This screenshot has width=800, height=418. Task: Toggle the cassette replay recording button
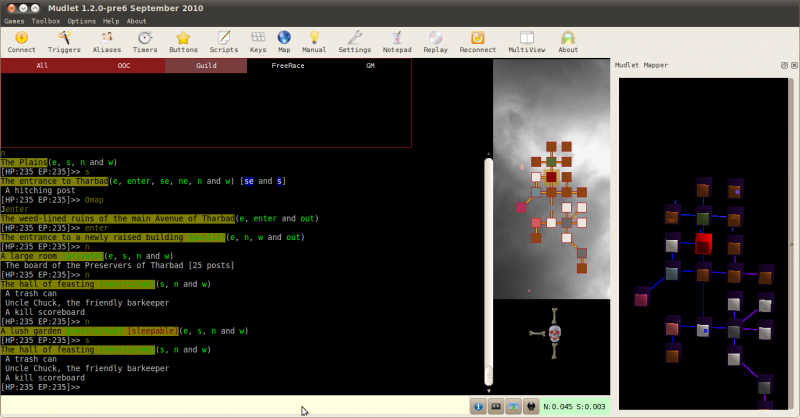[x=495, y=406]
